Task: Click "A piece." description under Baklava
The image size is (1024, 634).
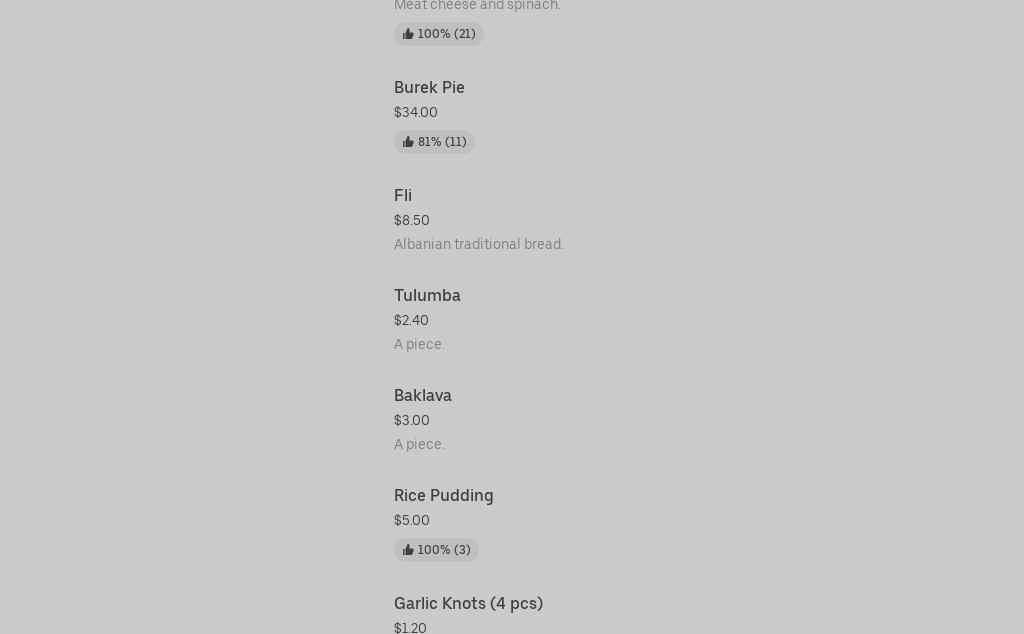Action: (420, 445)
